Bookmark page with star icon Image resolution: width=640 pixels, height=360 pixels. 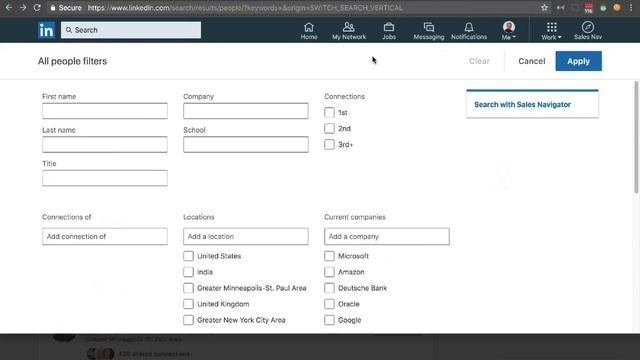click(544, 7)
